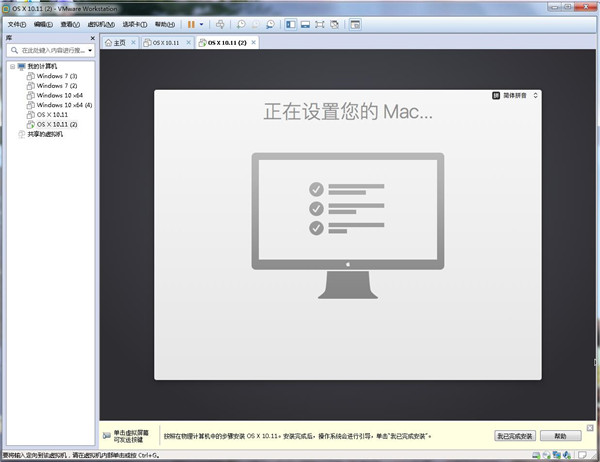Click the network adapter status icon
The image size is (600, 462).
(557, 455)
